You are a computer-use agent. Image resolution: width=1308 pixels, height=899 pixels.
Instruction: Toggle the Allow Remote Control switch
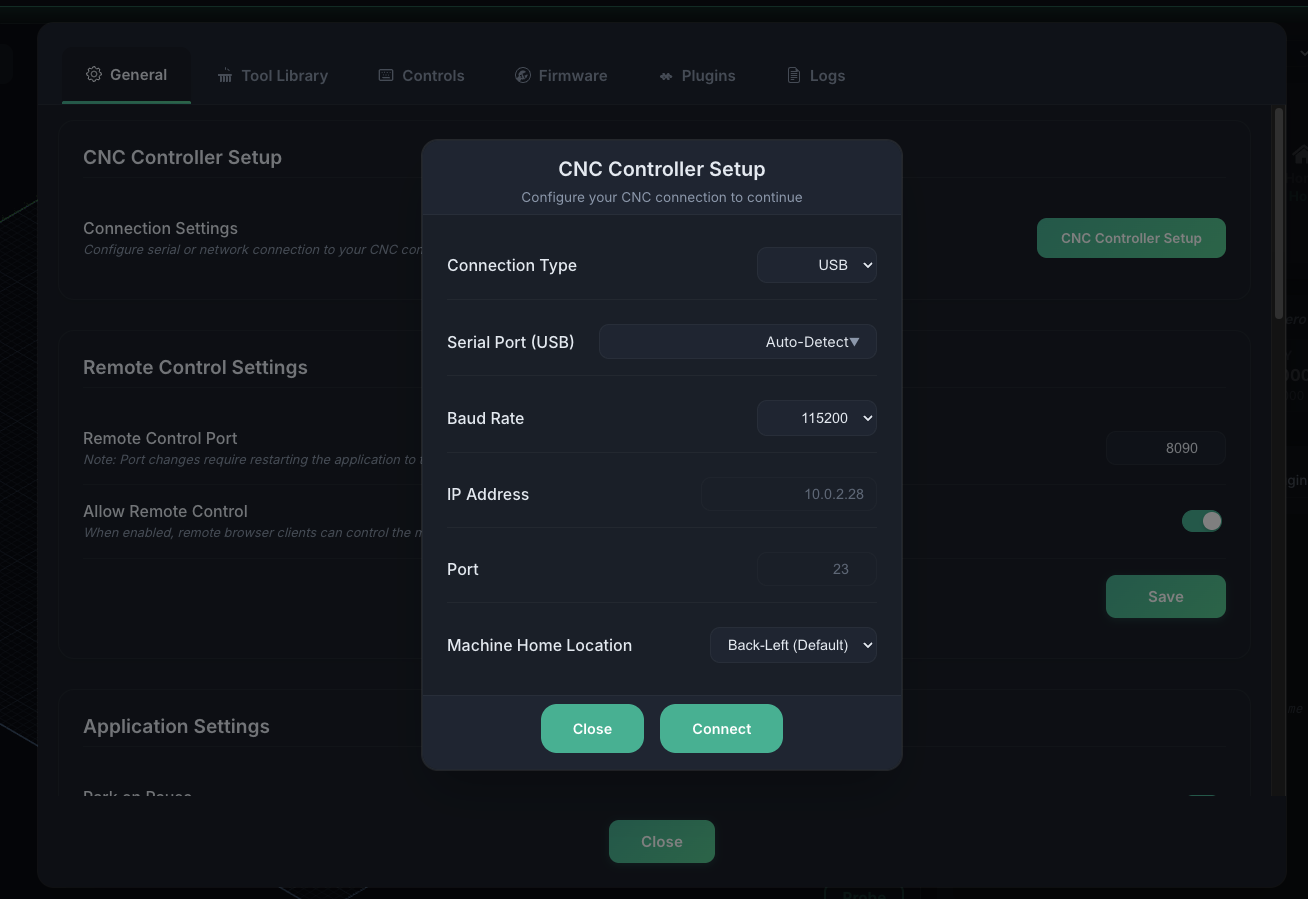click(1202, 521)
